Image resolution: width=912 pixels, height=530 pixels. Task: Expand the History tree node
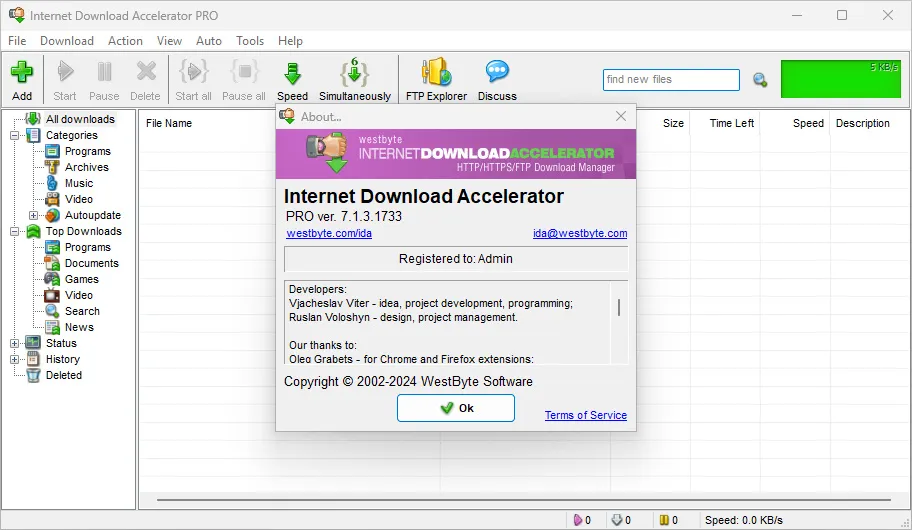click(15, 360)
